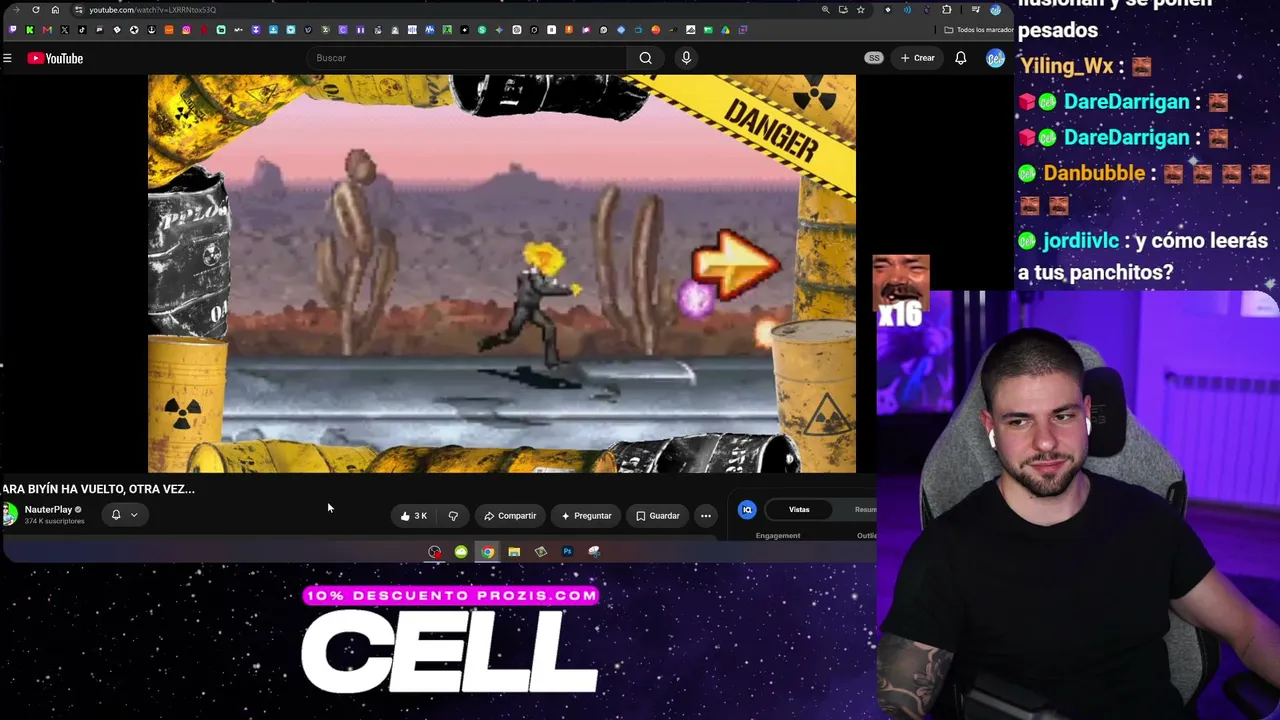1280x720 pixels.
Task: Open the more actions three-dot menu
Action: [x=706, y=516]
